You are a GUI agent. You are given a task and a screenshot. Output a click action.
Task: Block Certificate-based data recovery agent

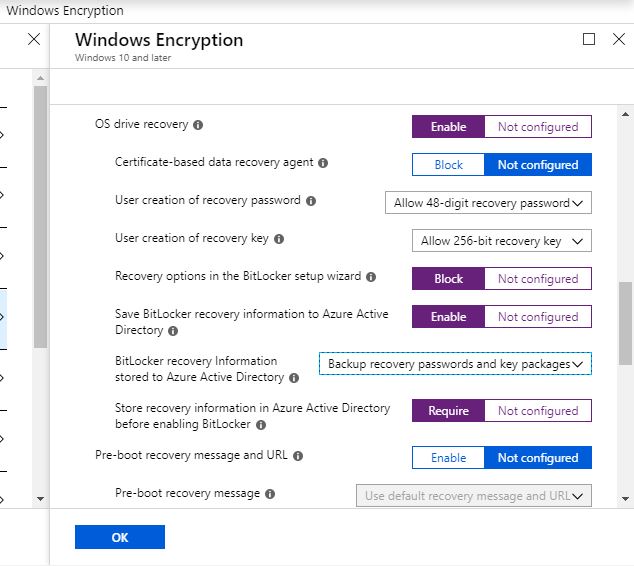[x=448, y=165]
